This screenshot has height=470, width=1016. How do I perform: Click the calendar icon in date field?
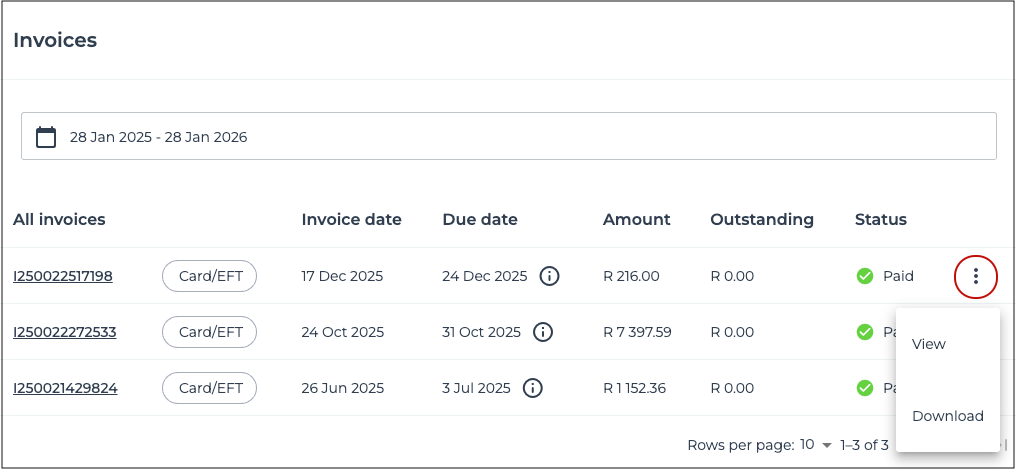46,137
